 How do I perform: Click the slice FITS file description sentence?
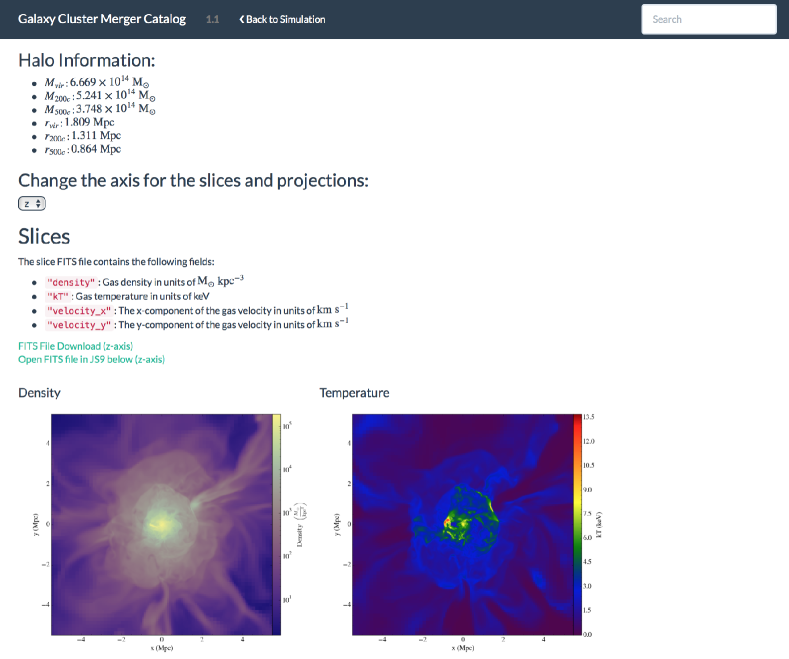tap(116, 262)
